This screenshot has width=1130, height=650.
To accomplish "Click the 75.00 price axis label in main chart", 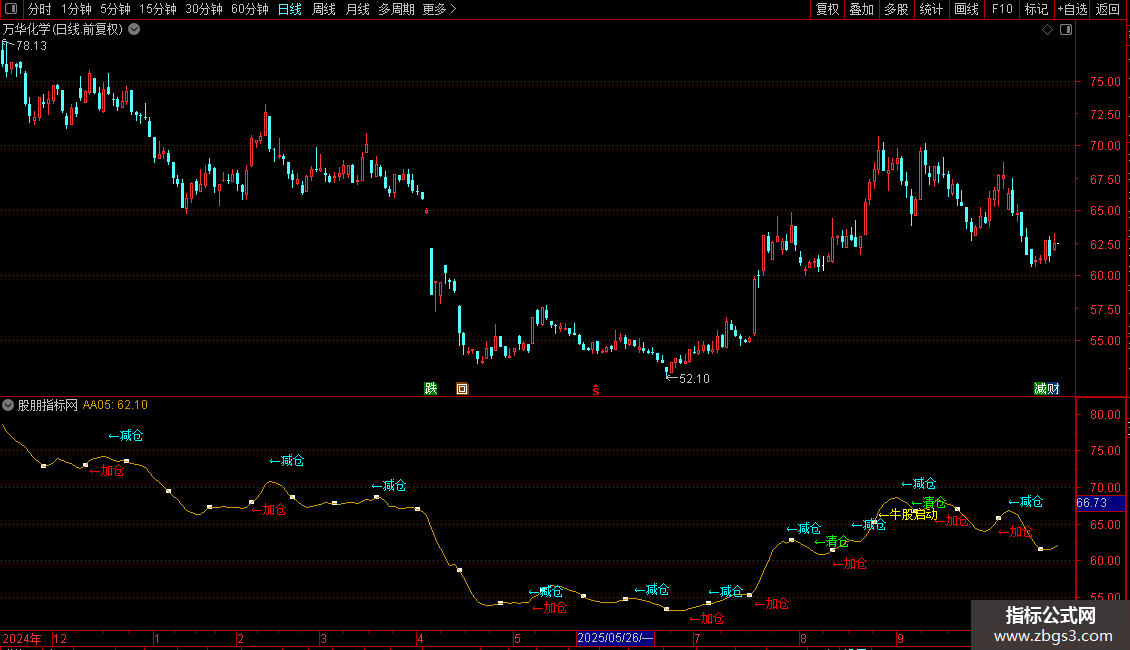I will (1105, 81).
